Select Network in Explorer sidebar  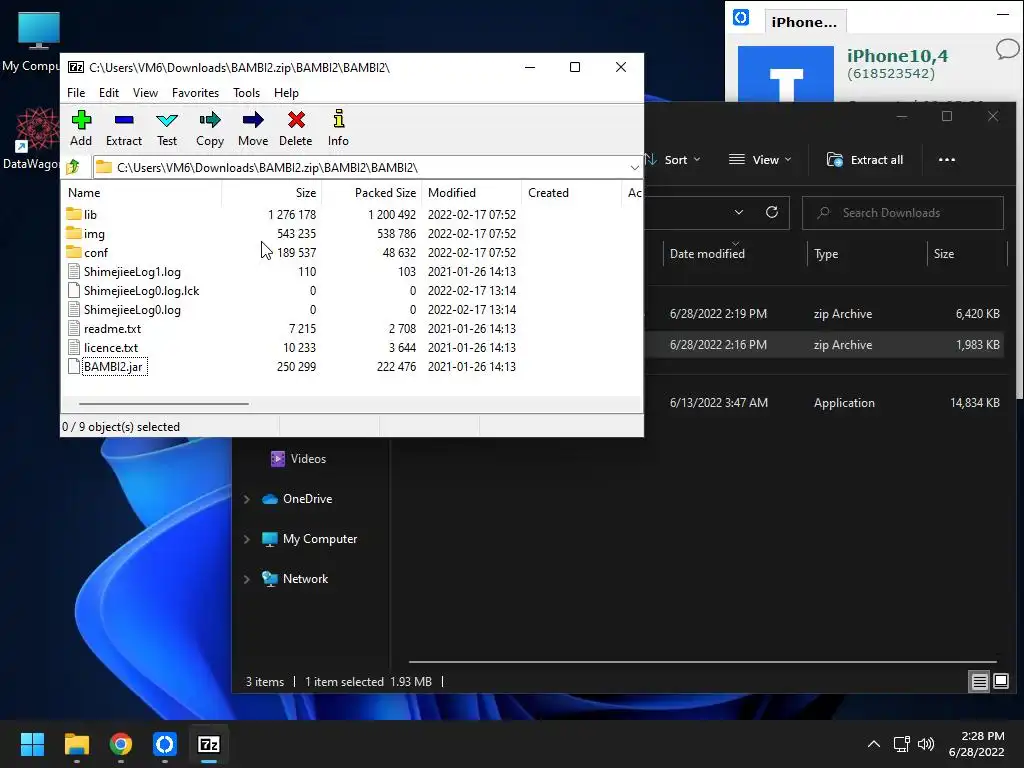click(x=295, y=579)
